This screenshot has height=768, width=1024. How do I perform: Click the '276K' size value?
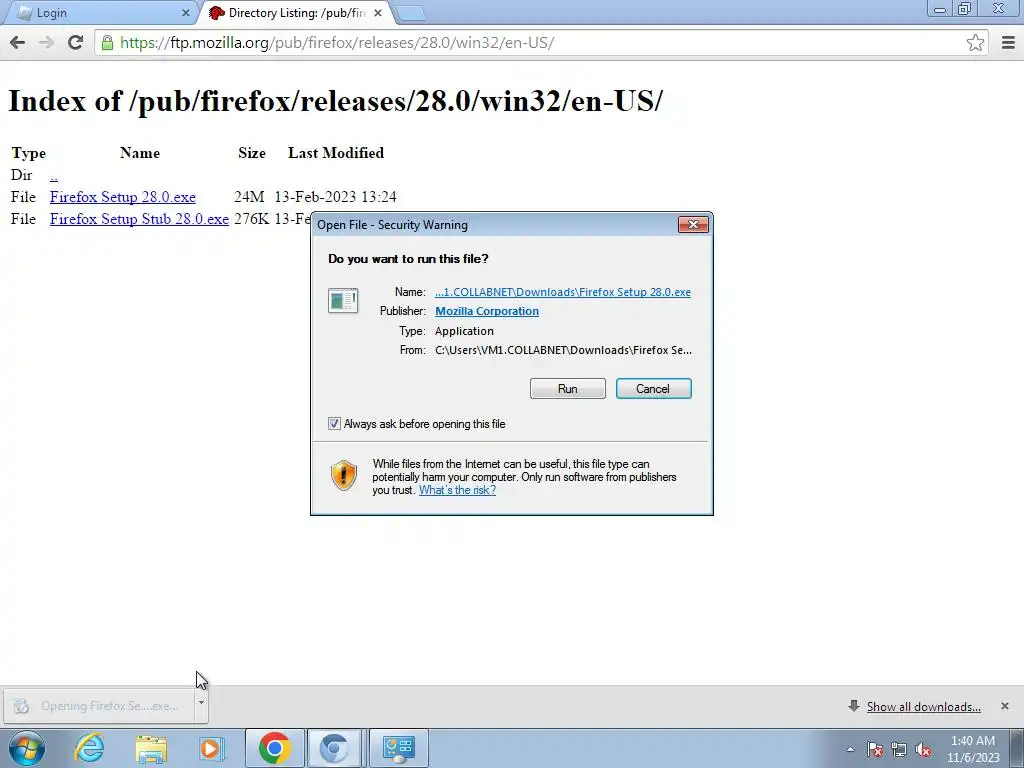click(x=251, y=219)
